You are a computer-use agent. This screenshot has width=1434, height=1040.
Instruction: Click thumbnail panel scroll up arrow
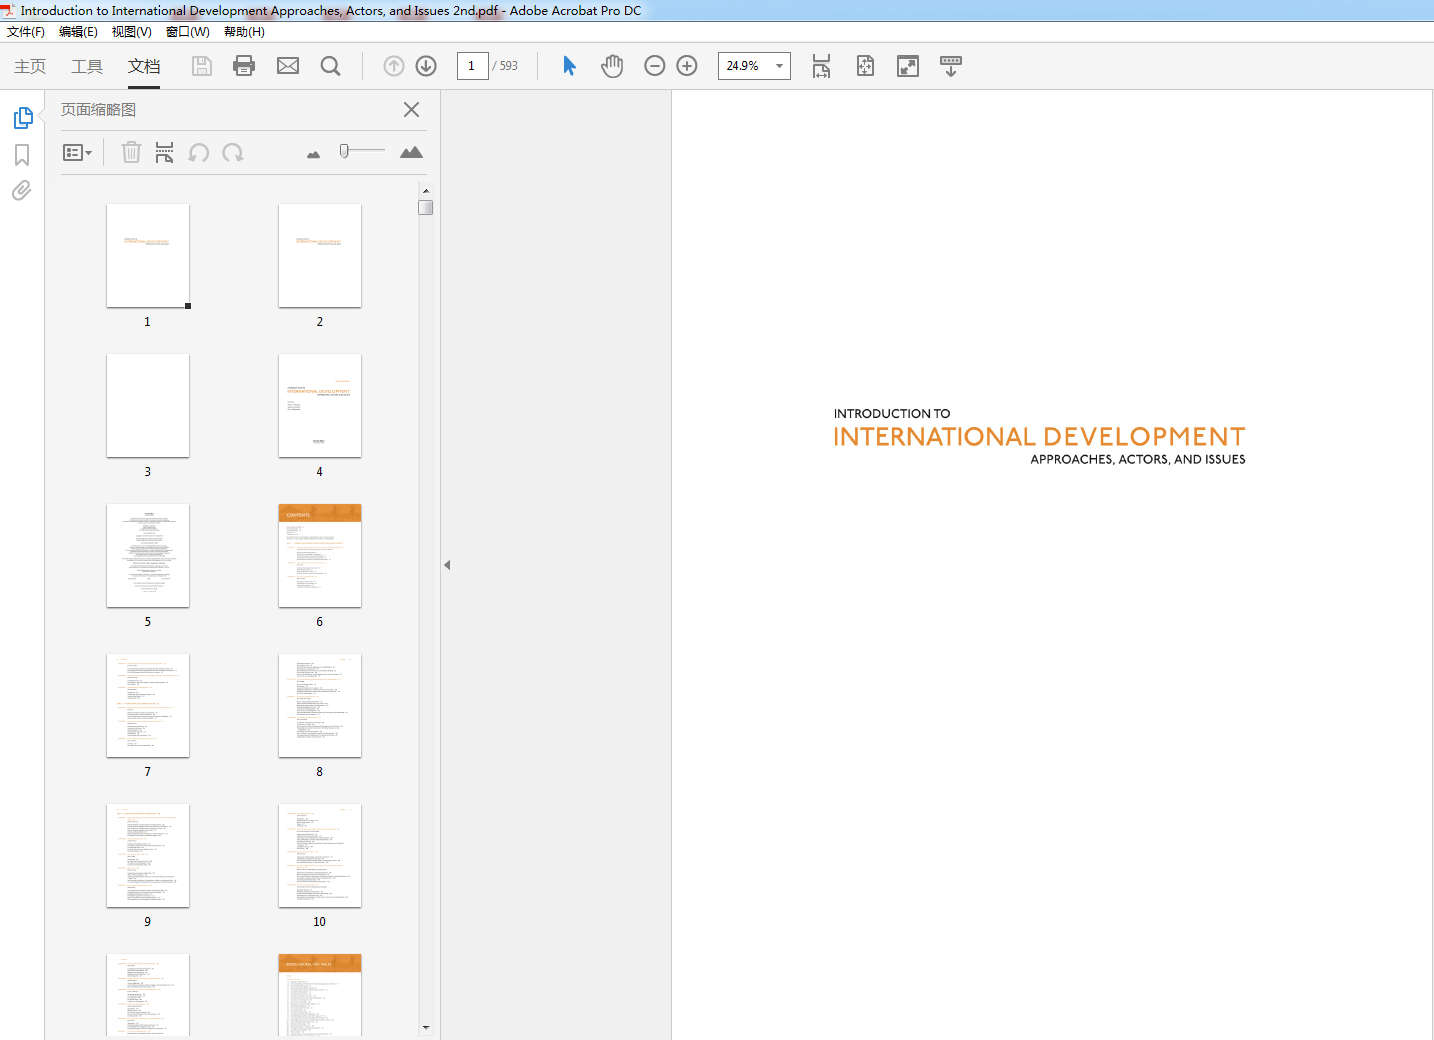426,190
